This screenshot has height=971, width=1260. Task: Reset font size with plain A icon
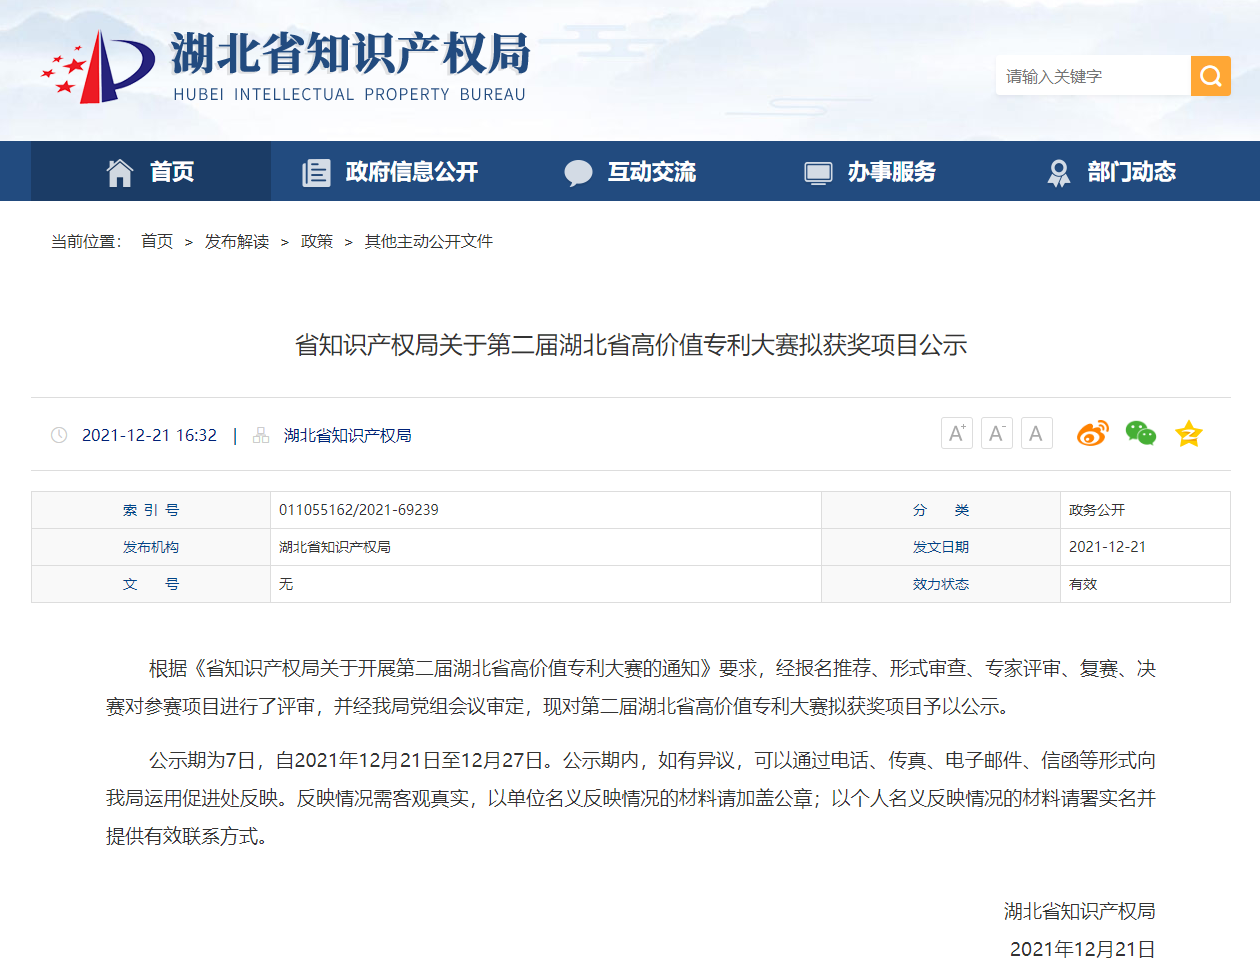(1036, 433)
